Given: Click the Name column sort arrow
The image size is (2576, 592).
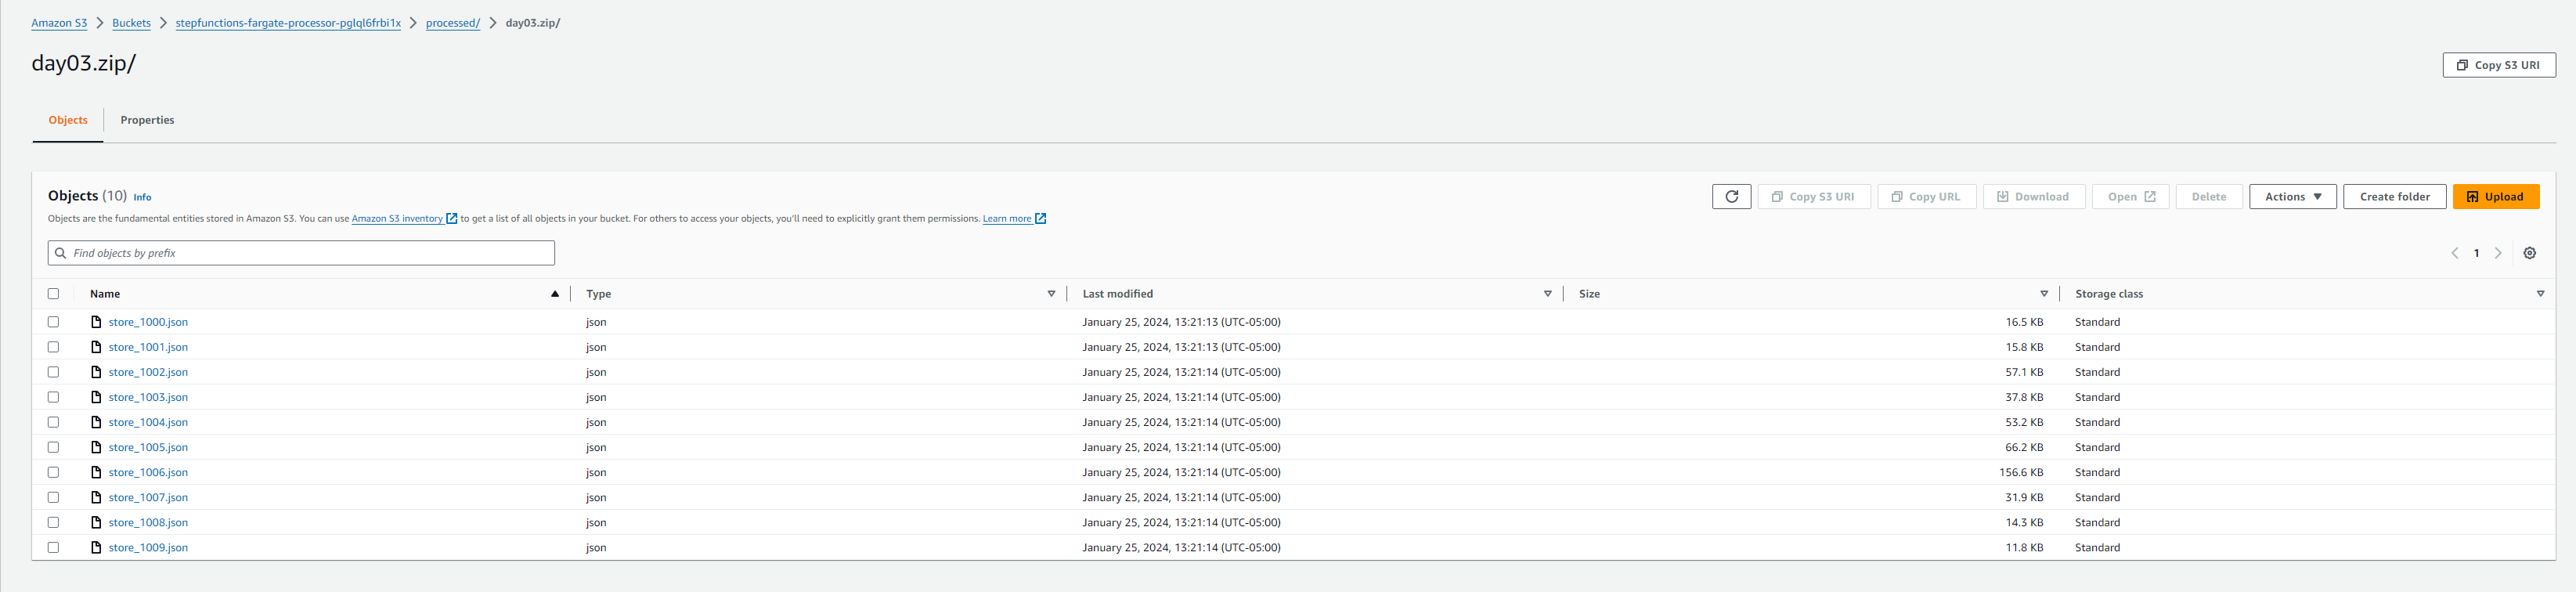Looking at the screenshot, I should (554, 294).
